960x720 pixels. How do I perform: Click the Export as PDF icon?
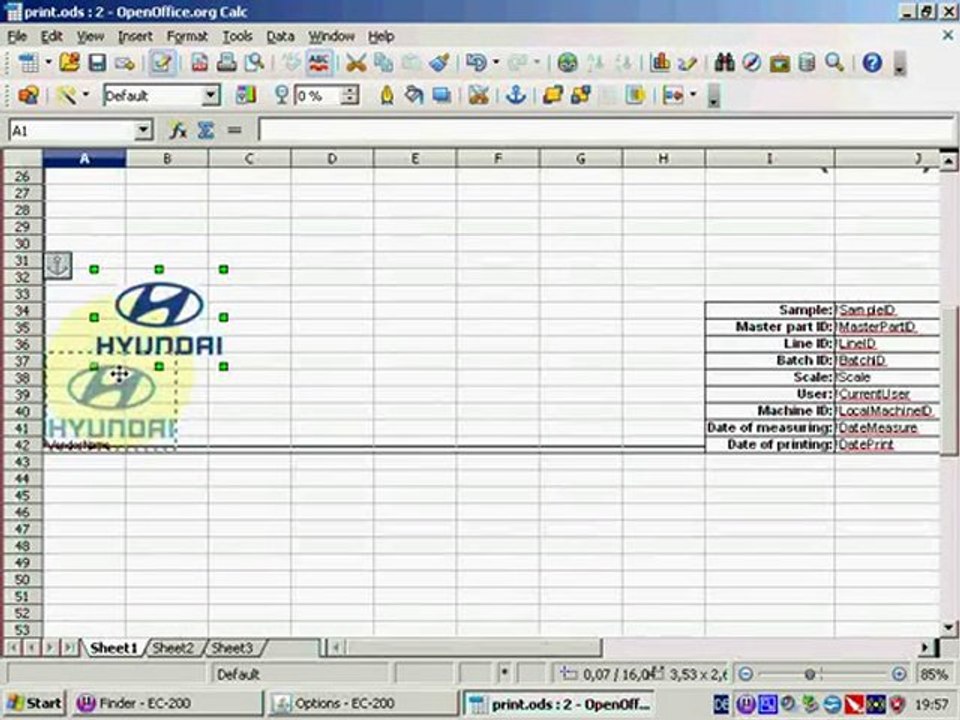pyautogui.click(x=200, y=62)
